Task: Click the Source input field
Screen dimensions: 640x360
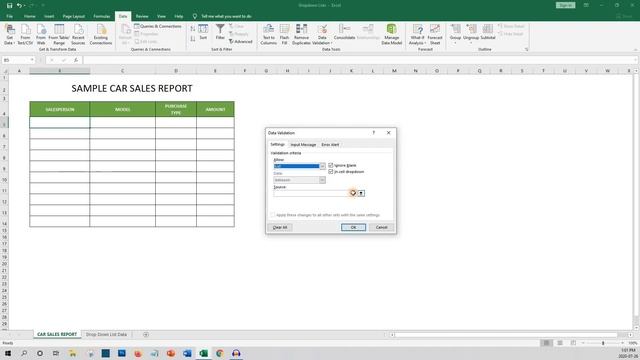Action: (315, 193)
